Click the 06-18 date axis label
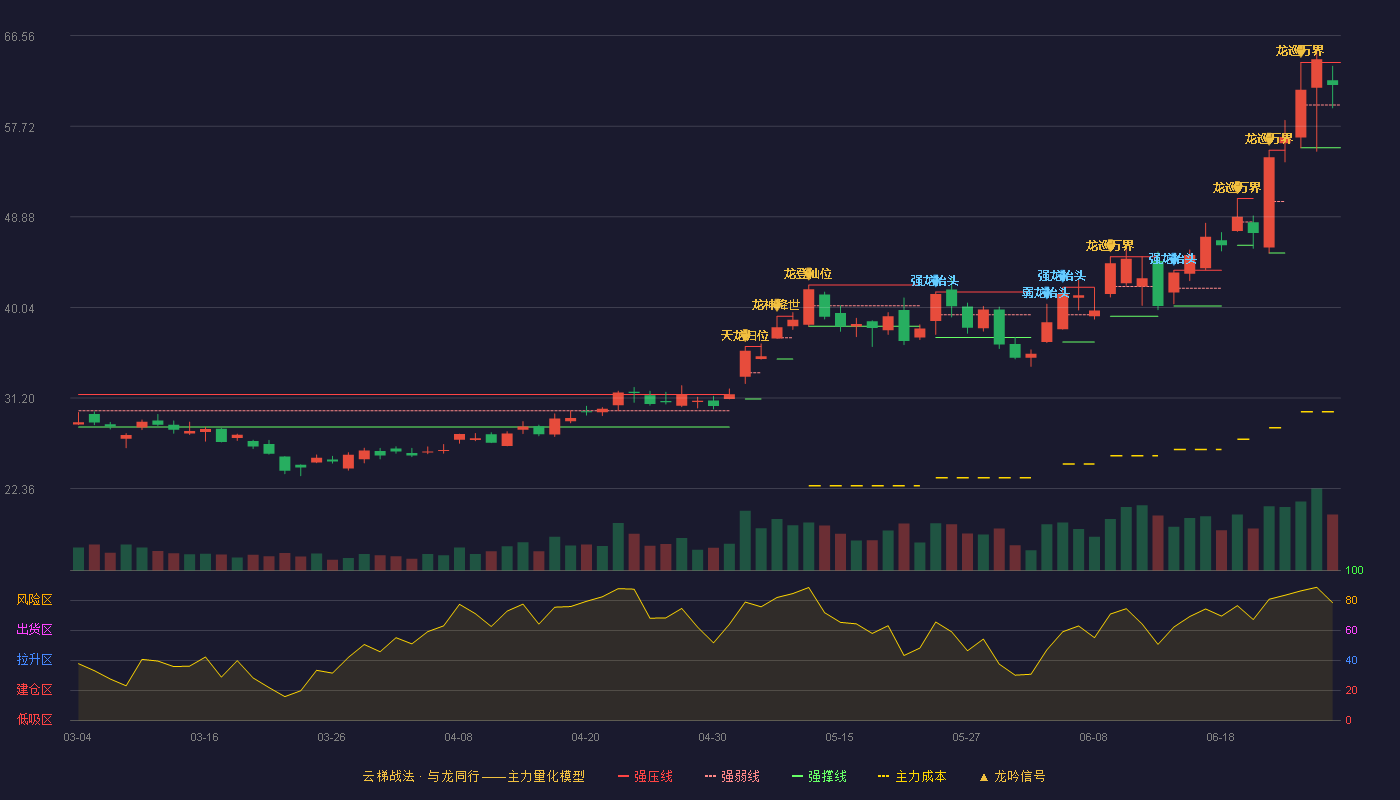The width and height of the screenshot is (1400, 800). [x=1220, y=737]
